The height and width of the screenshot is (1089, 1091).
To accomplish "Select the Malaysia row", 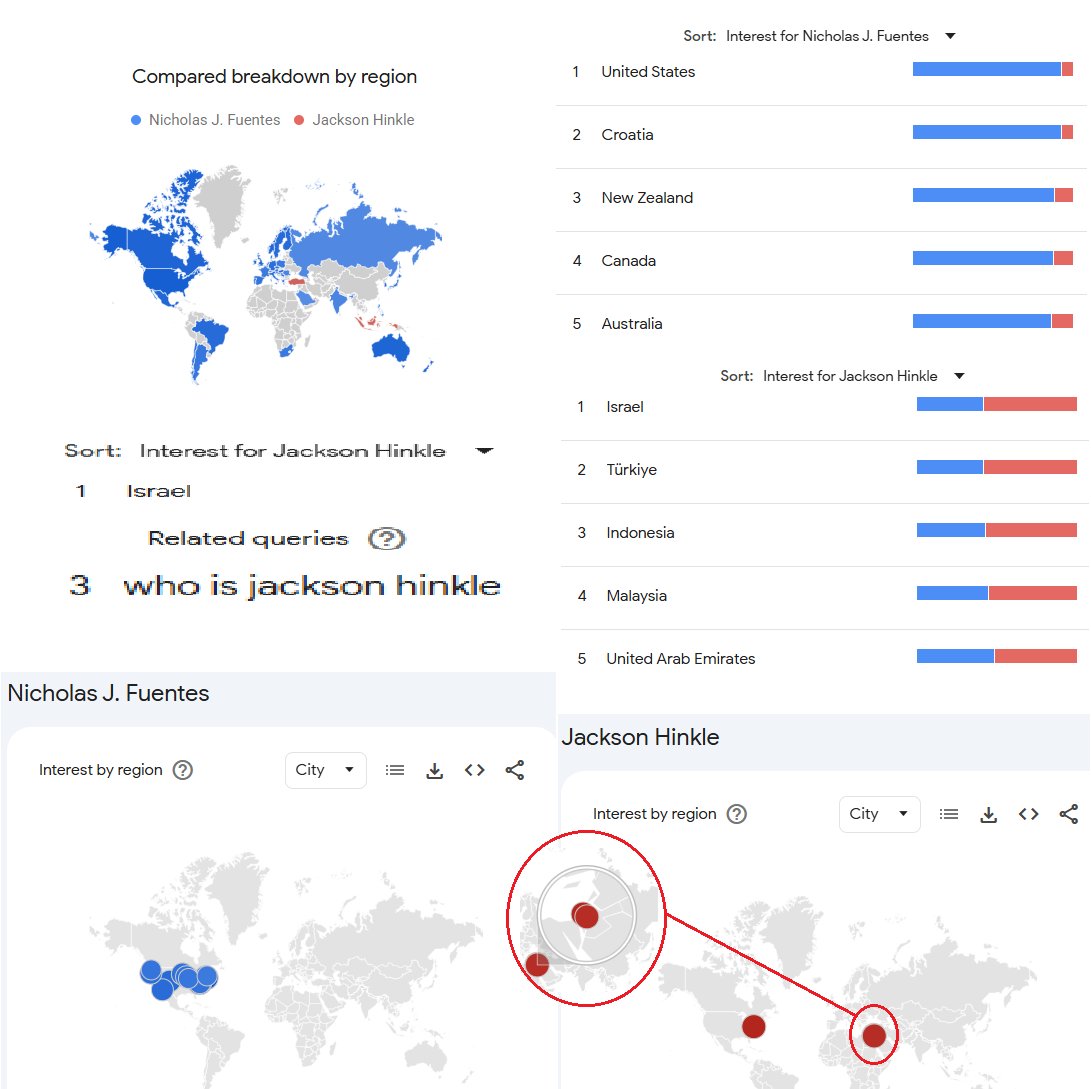I will point(825,596).
